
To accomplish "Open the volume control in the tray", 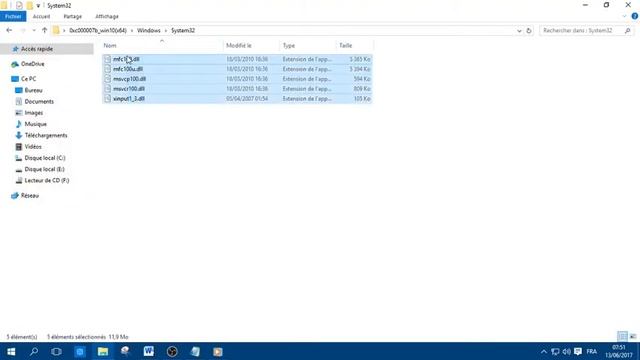I will tap(567, 352).
